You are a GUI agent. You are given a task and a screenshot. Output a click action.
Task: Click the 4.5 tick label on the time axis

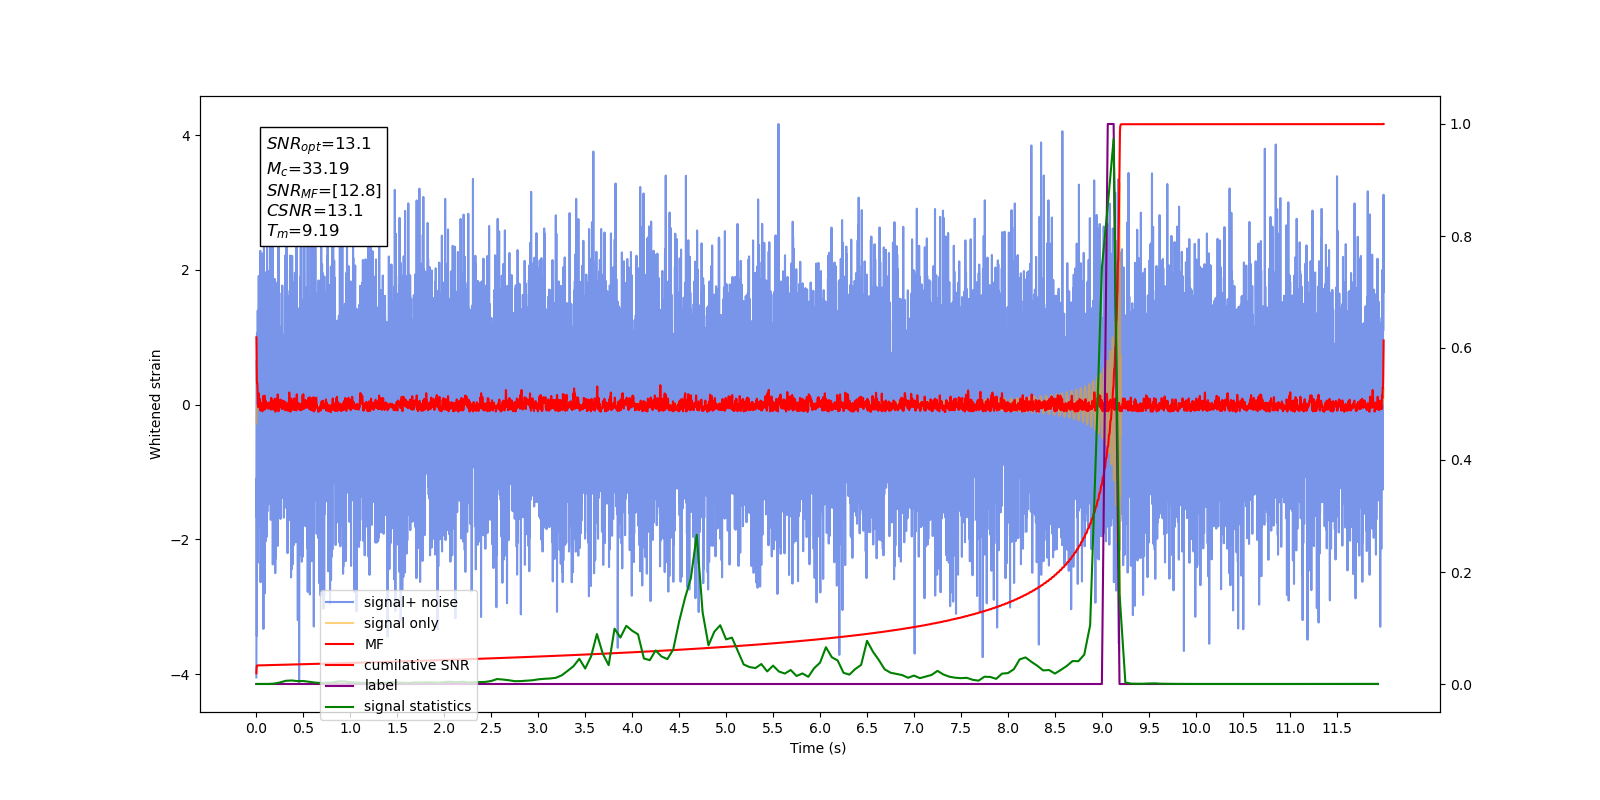[x=679, y=728]
